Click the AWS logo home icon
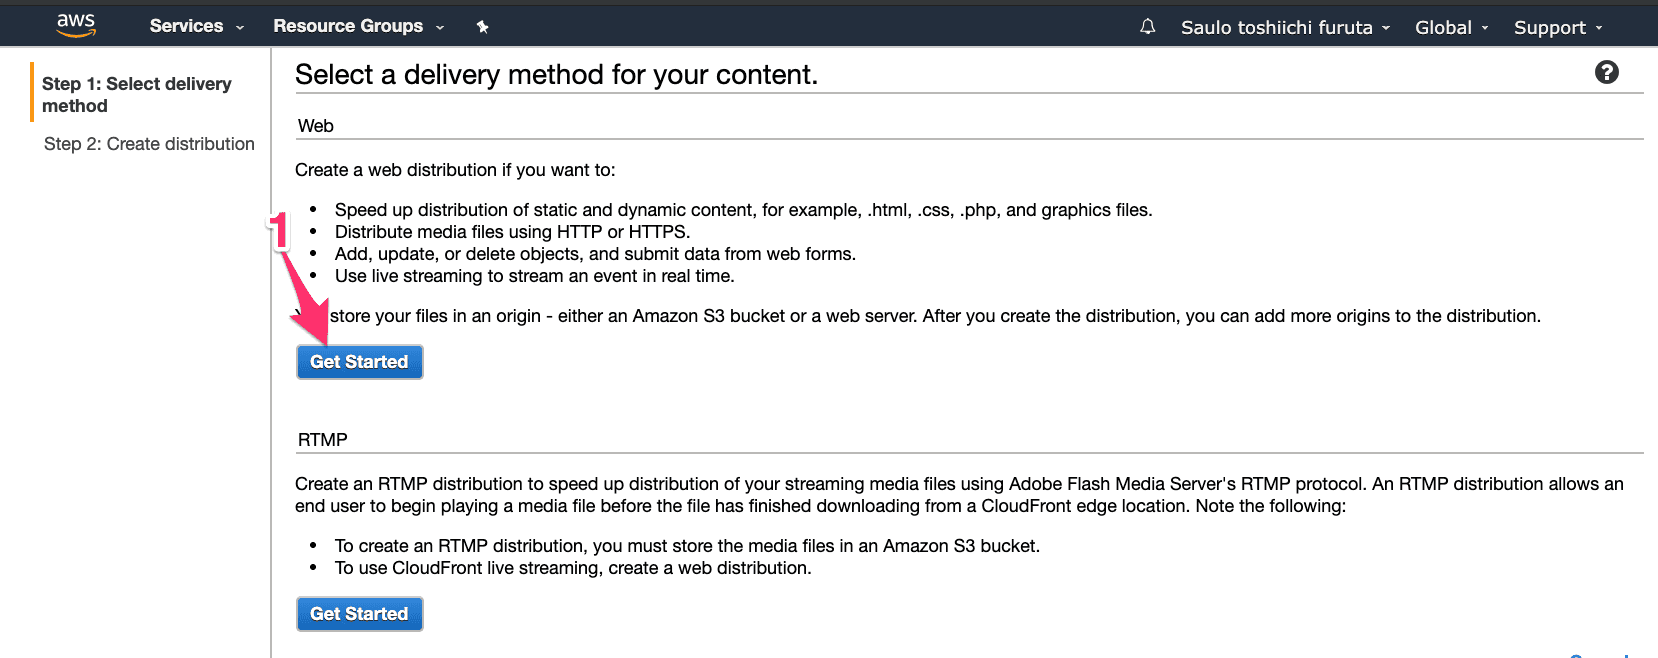The width and height of the screenshot is (1658, 658). 76,25
